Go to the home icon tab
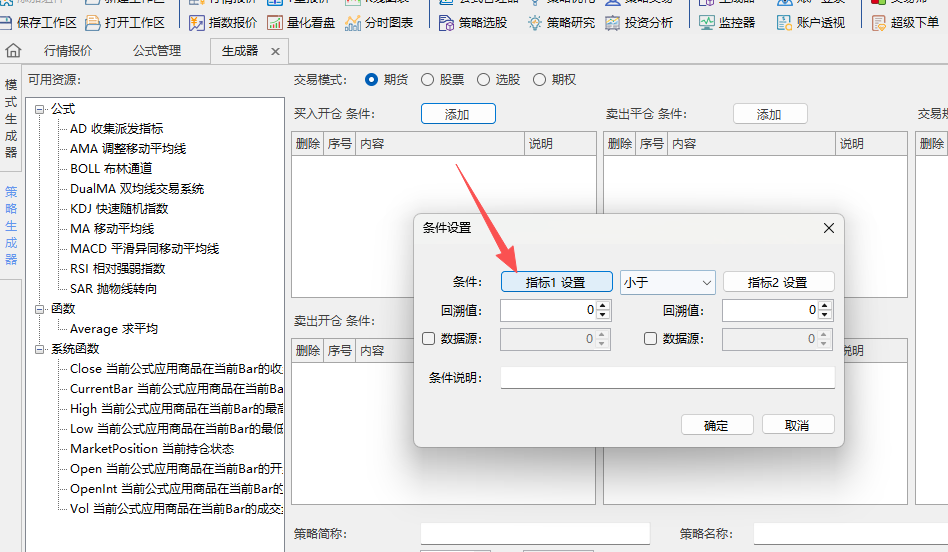 click(14, 50)
